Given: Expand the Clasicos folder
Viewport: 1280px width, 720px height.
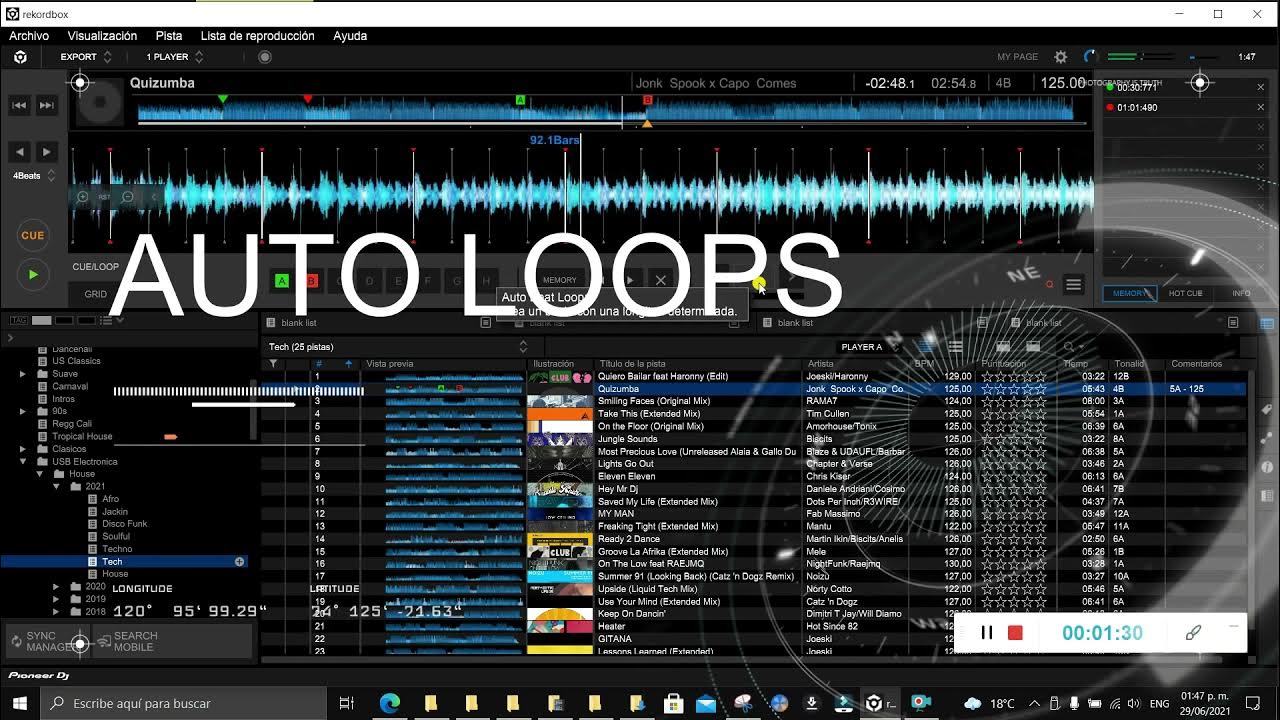Looking at the screenshot, I should 22,449.
